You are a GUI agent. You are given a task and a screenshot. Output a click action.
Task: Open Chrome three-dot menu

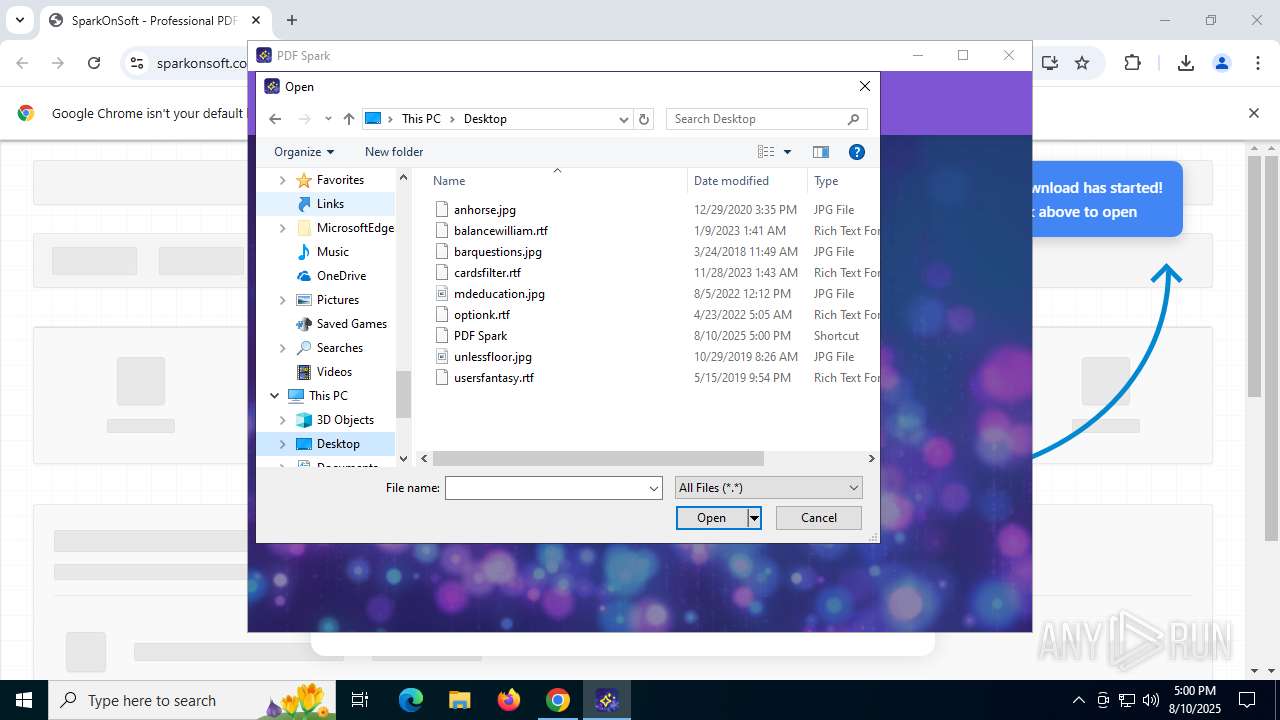click(x=1258, y=63)
